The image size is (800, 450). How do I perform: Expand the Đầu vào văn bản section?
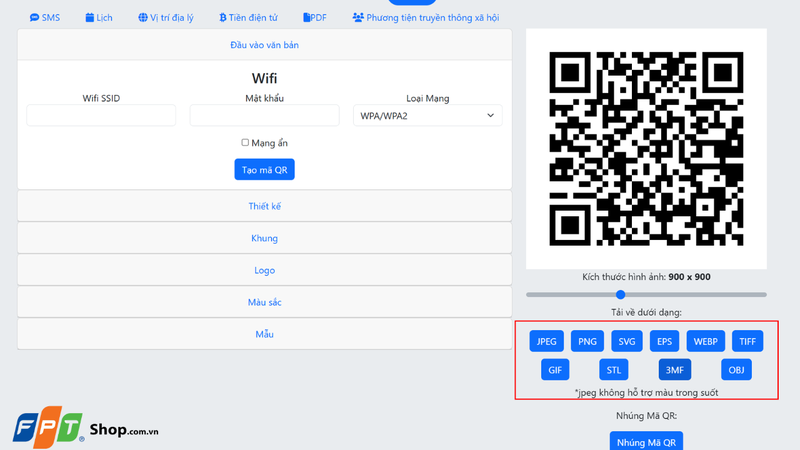(x=264, y=45)
